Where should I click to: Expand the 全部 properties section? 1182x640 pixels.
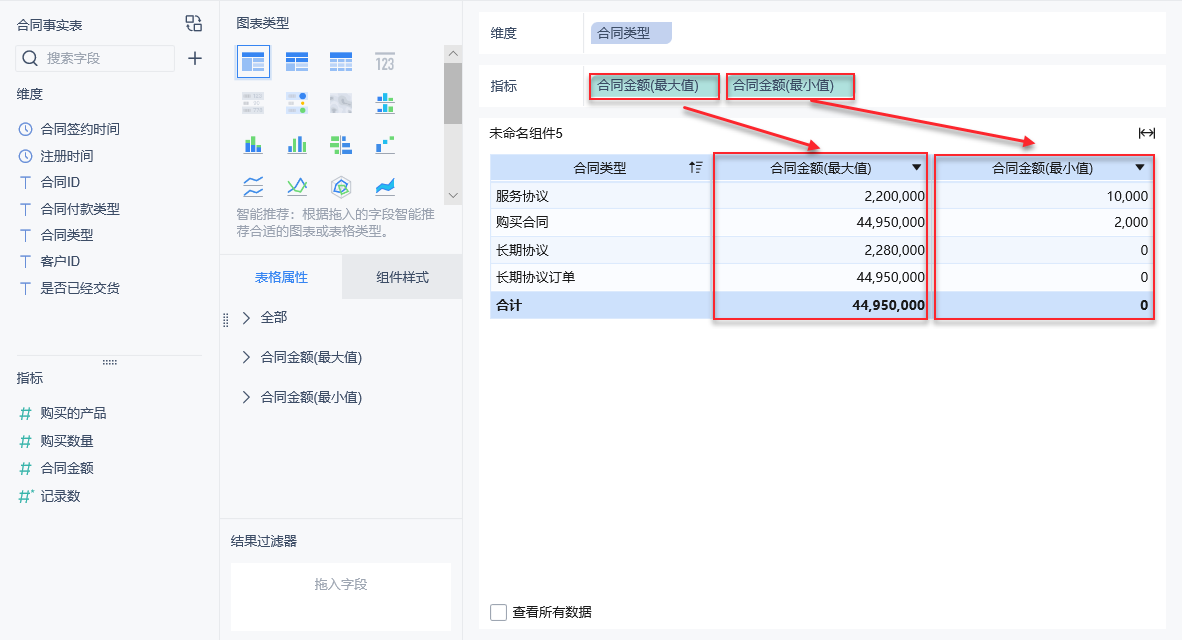pos(246,317)
